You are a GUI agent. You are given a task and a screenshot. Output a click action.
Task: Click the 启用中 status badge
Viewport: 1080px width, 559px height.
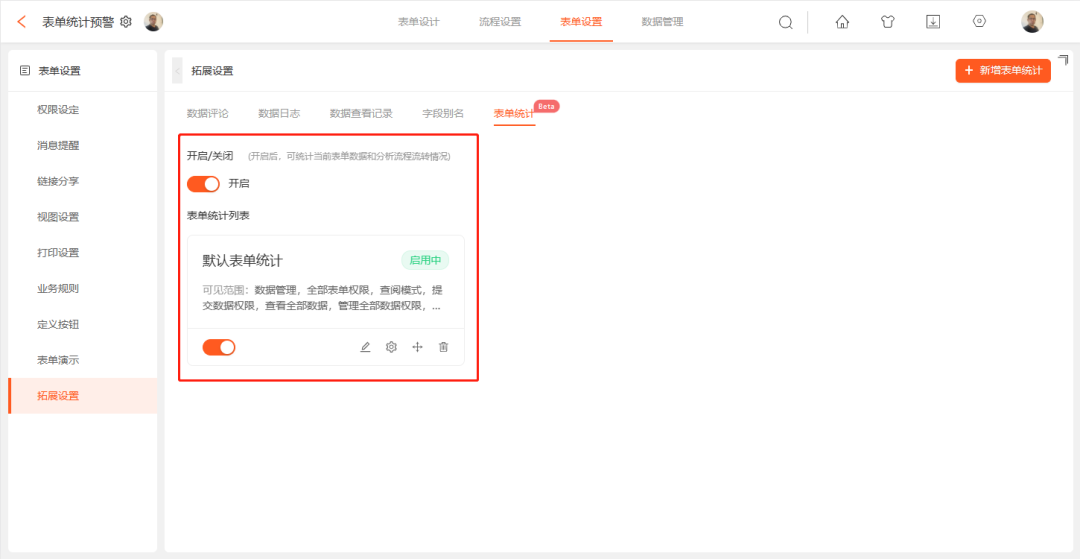click(425, 260)
